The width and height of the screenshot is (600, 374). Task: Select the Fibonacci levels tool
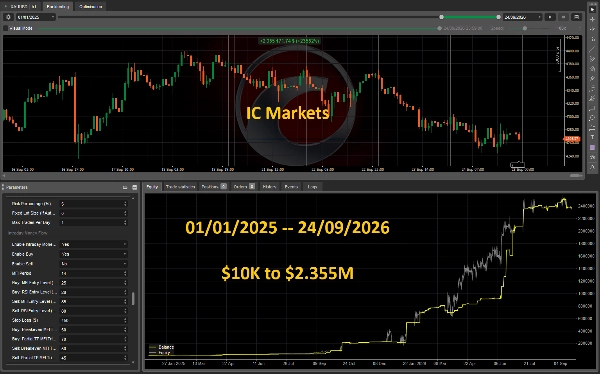tap(592, 88)
